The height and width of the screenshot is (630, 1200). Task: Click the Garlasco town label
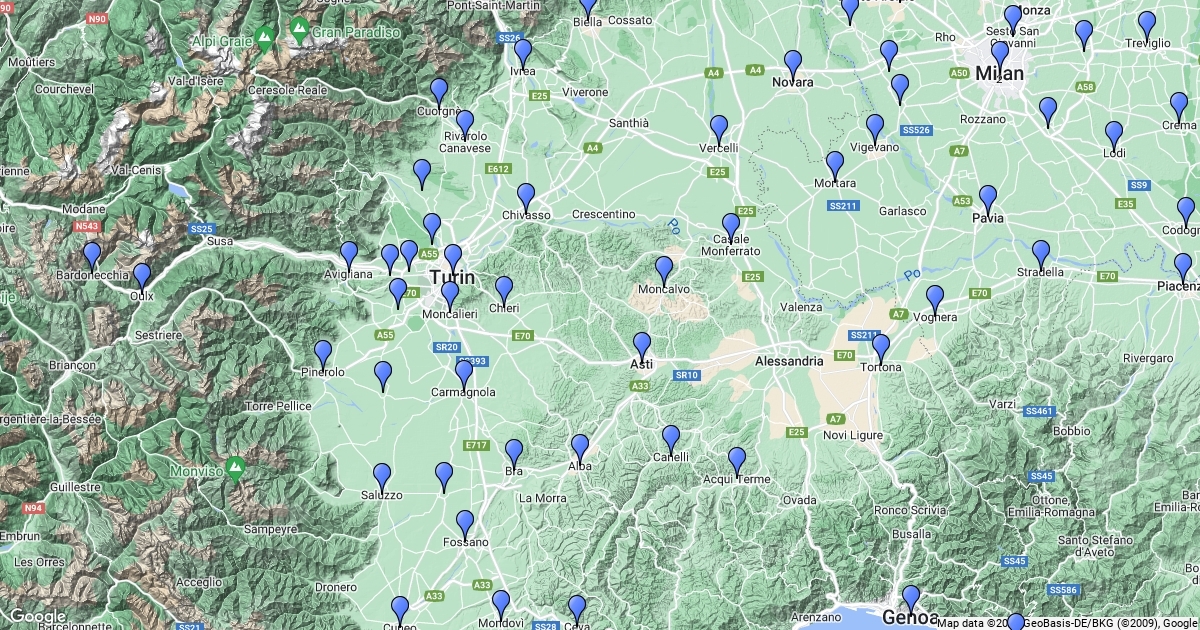[902, 212]
